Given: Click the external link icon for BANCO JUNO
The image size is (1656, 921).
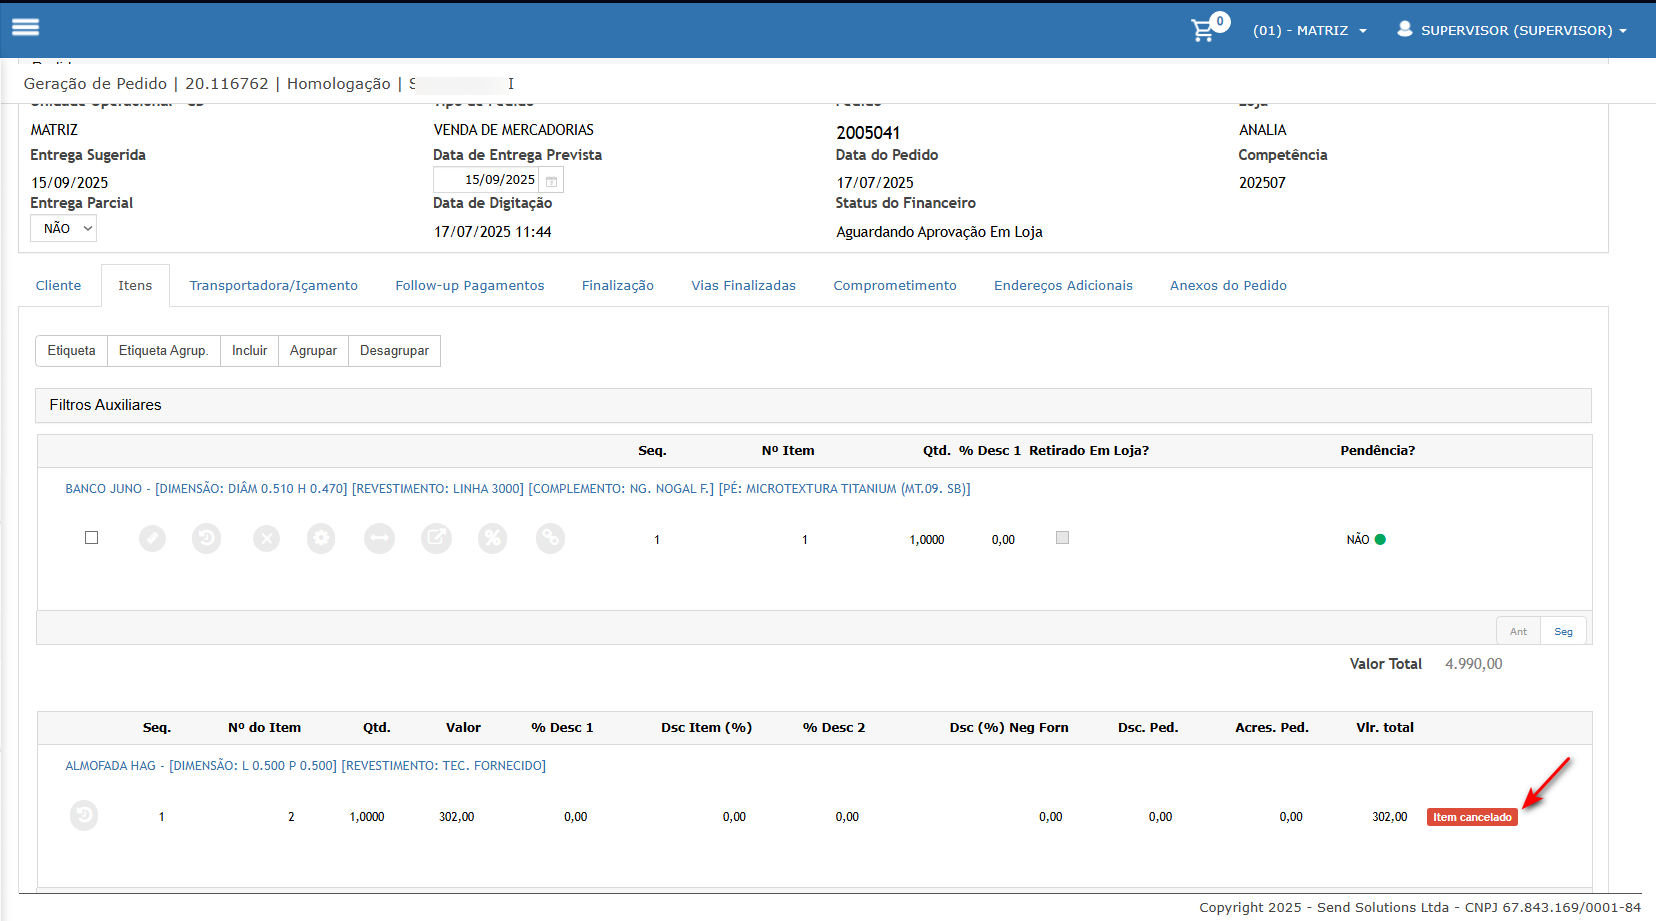Looking at the screenshot, I should [x=436, y=539].
